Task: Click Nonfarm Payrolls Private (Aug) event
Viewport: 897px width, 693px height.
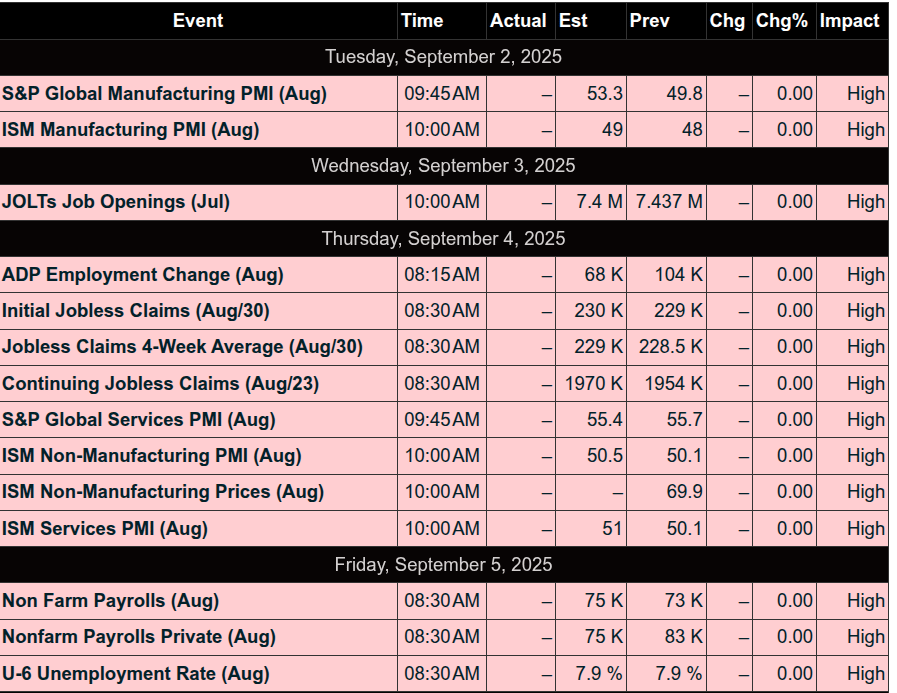Action: pos(138,636)
